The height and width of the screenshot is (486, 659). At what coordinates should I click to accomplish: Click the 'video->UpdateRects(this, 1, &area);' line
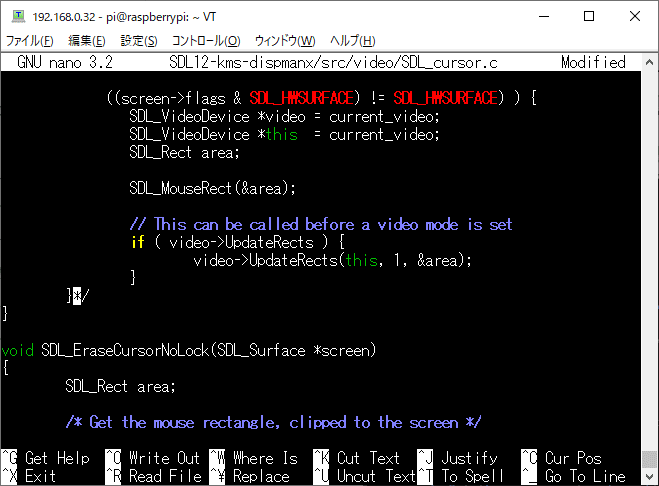pos(332,260)
